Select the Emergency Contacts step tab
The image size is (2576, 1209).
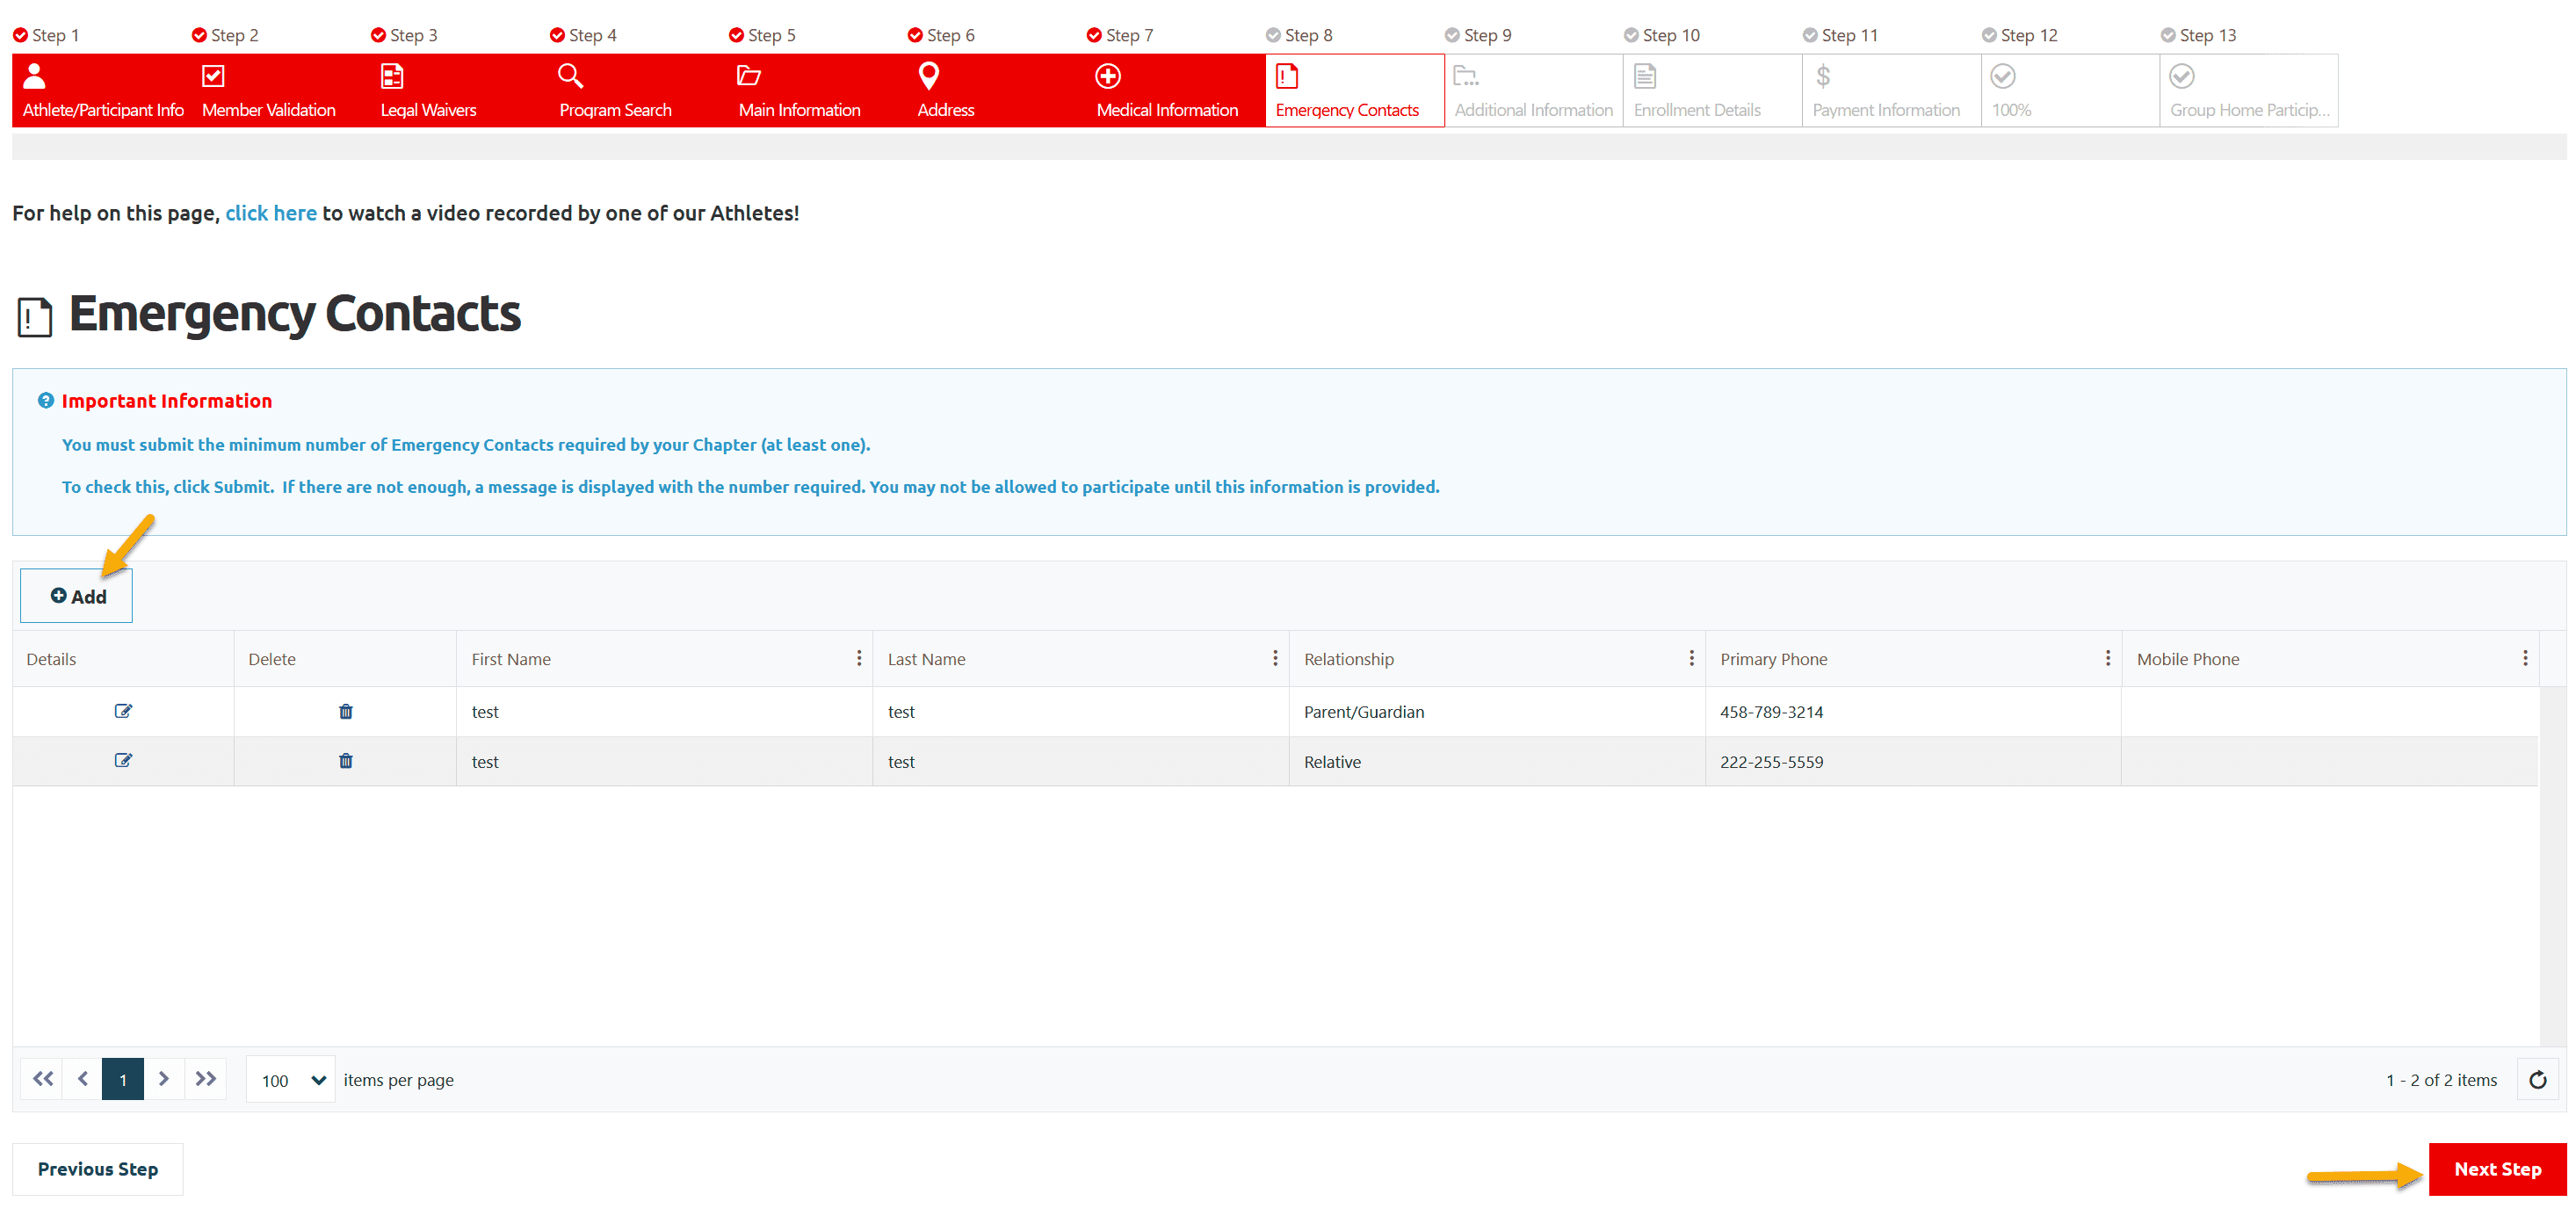point(1354,90)
